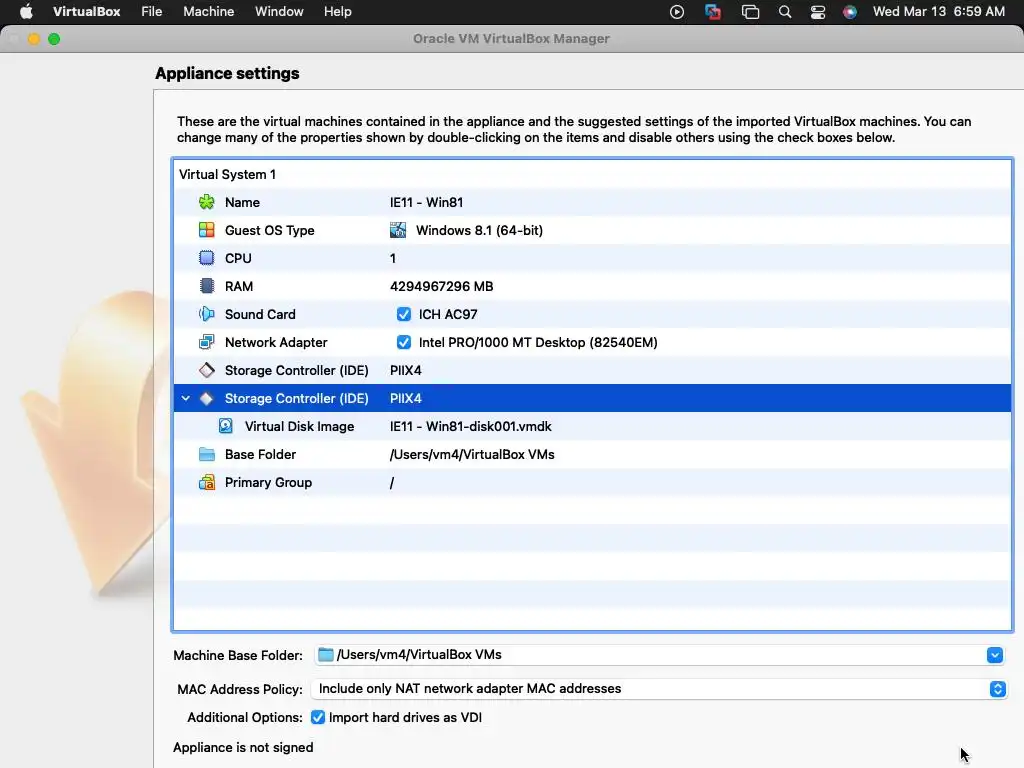The image size is (1024, 768).
Task: Click the Guest OS Type icon
Action: pos(207,230)
